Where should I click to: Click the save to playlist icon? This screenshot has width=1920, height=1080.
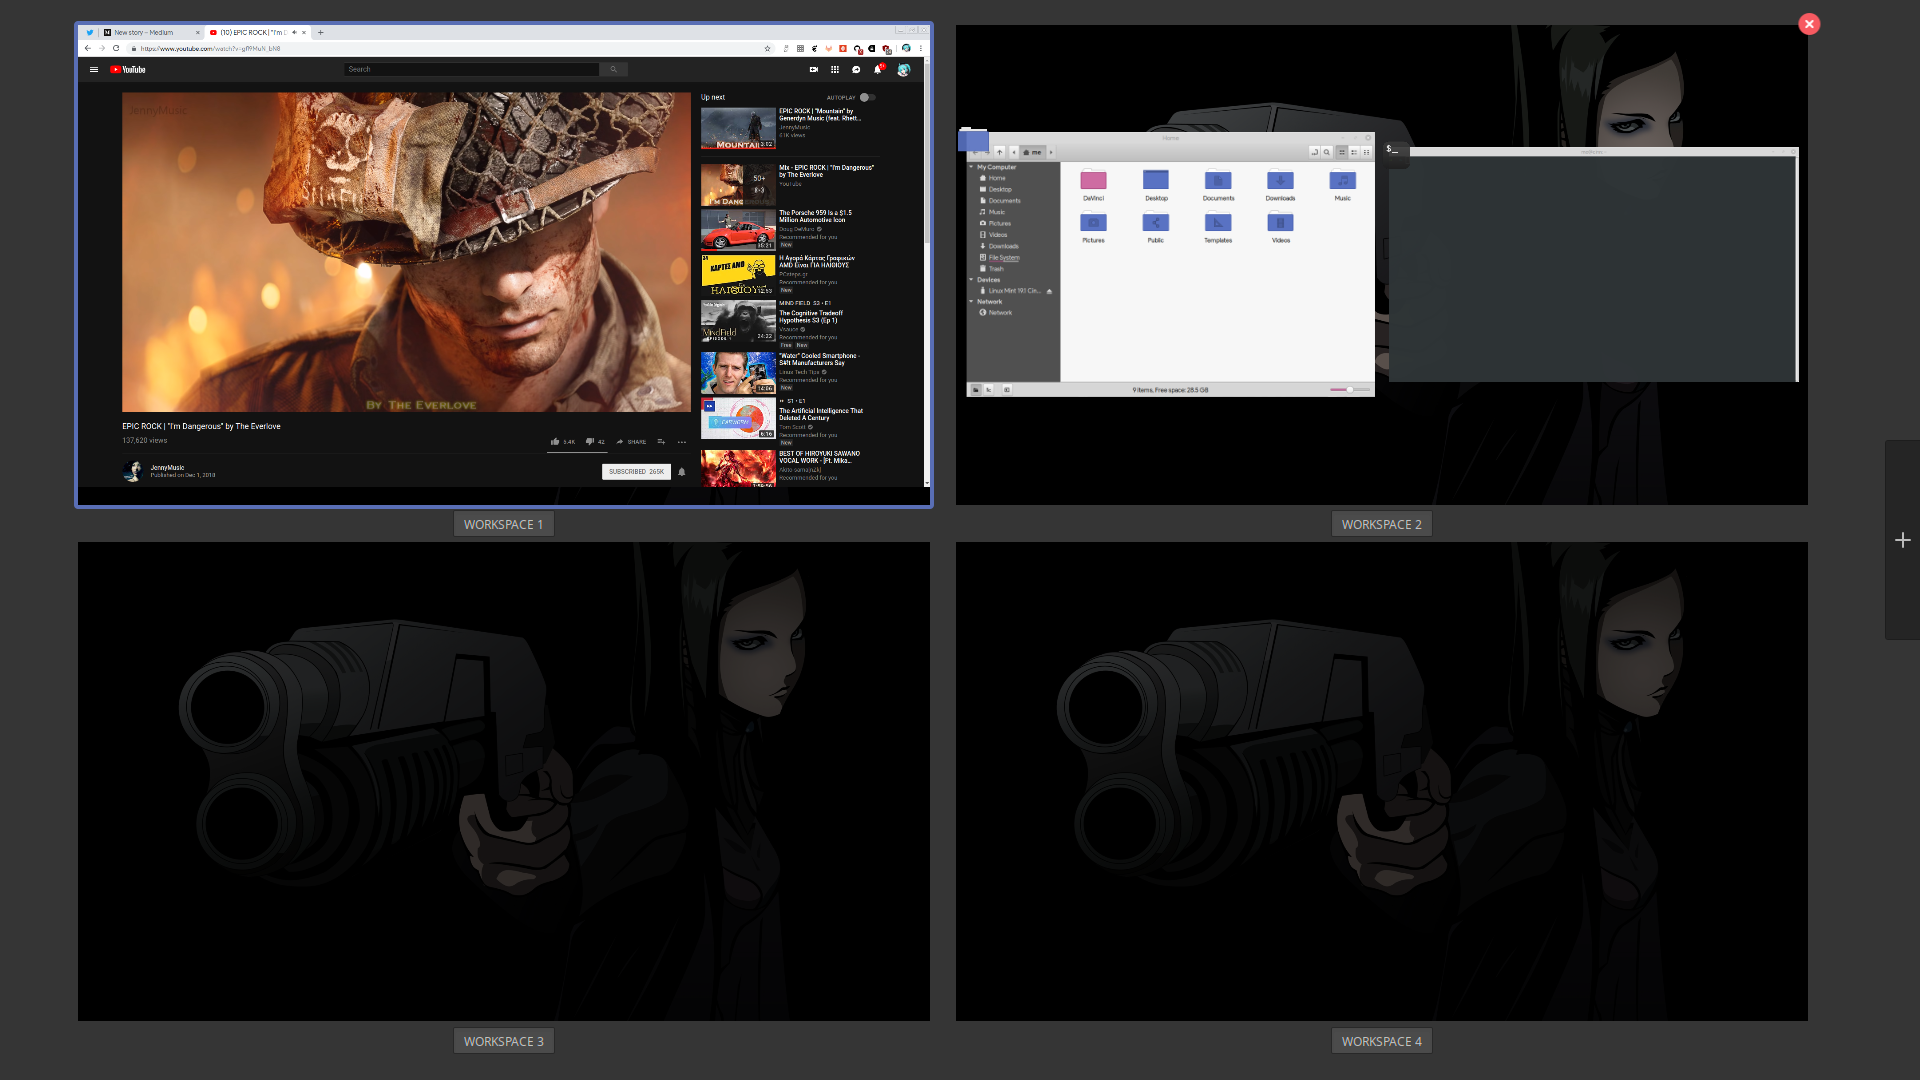tap(661, 441)
